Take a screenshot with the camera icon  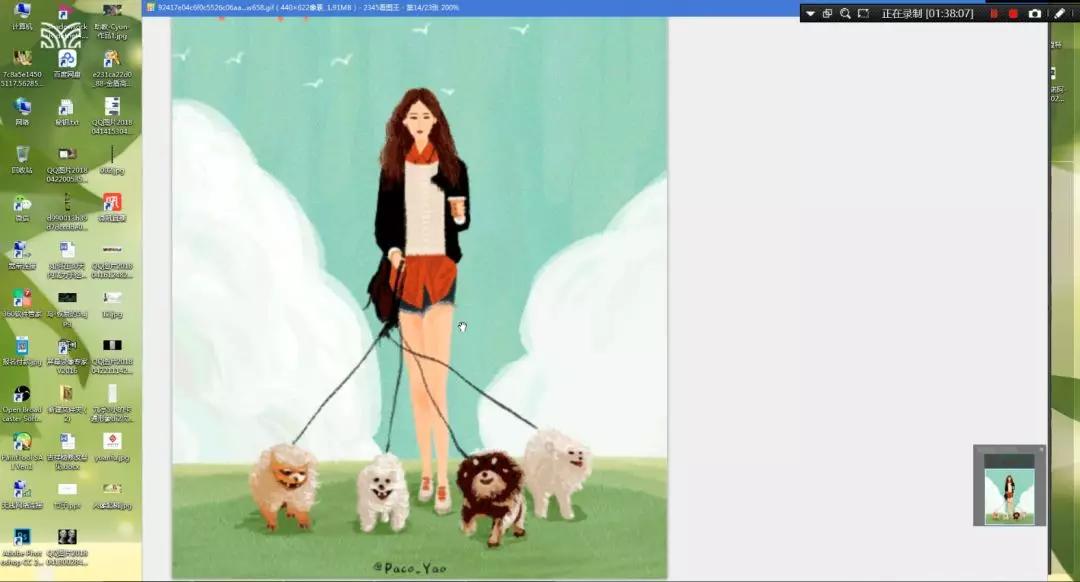tap(1035, 14)
